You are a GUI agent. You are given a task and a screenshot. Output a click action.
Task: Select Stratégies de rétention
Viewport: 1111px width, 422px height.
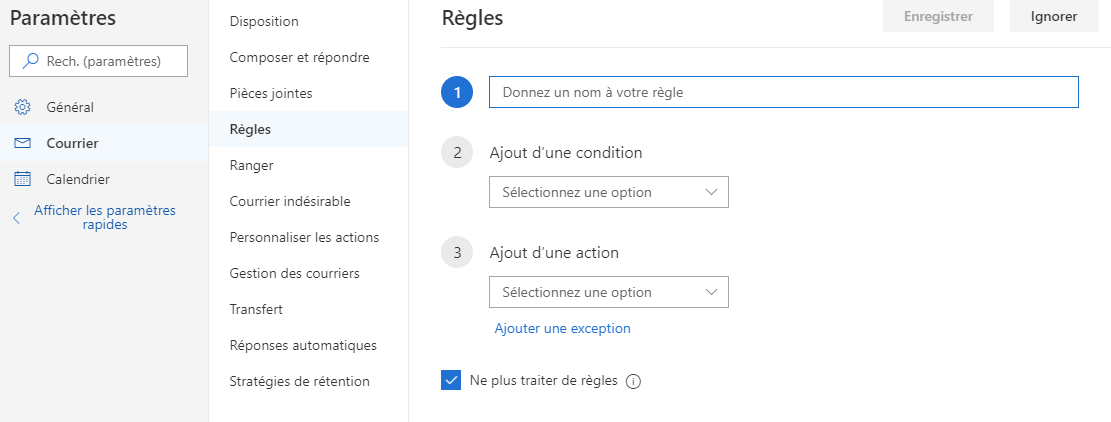(299, 381)
